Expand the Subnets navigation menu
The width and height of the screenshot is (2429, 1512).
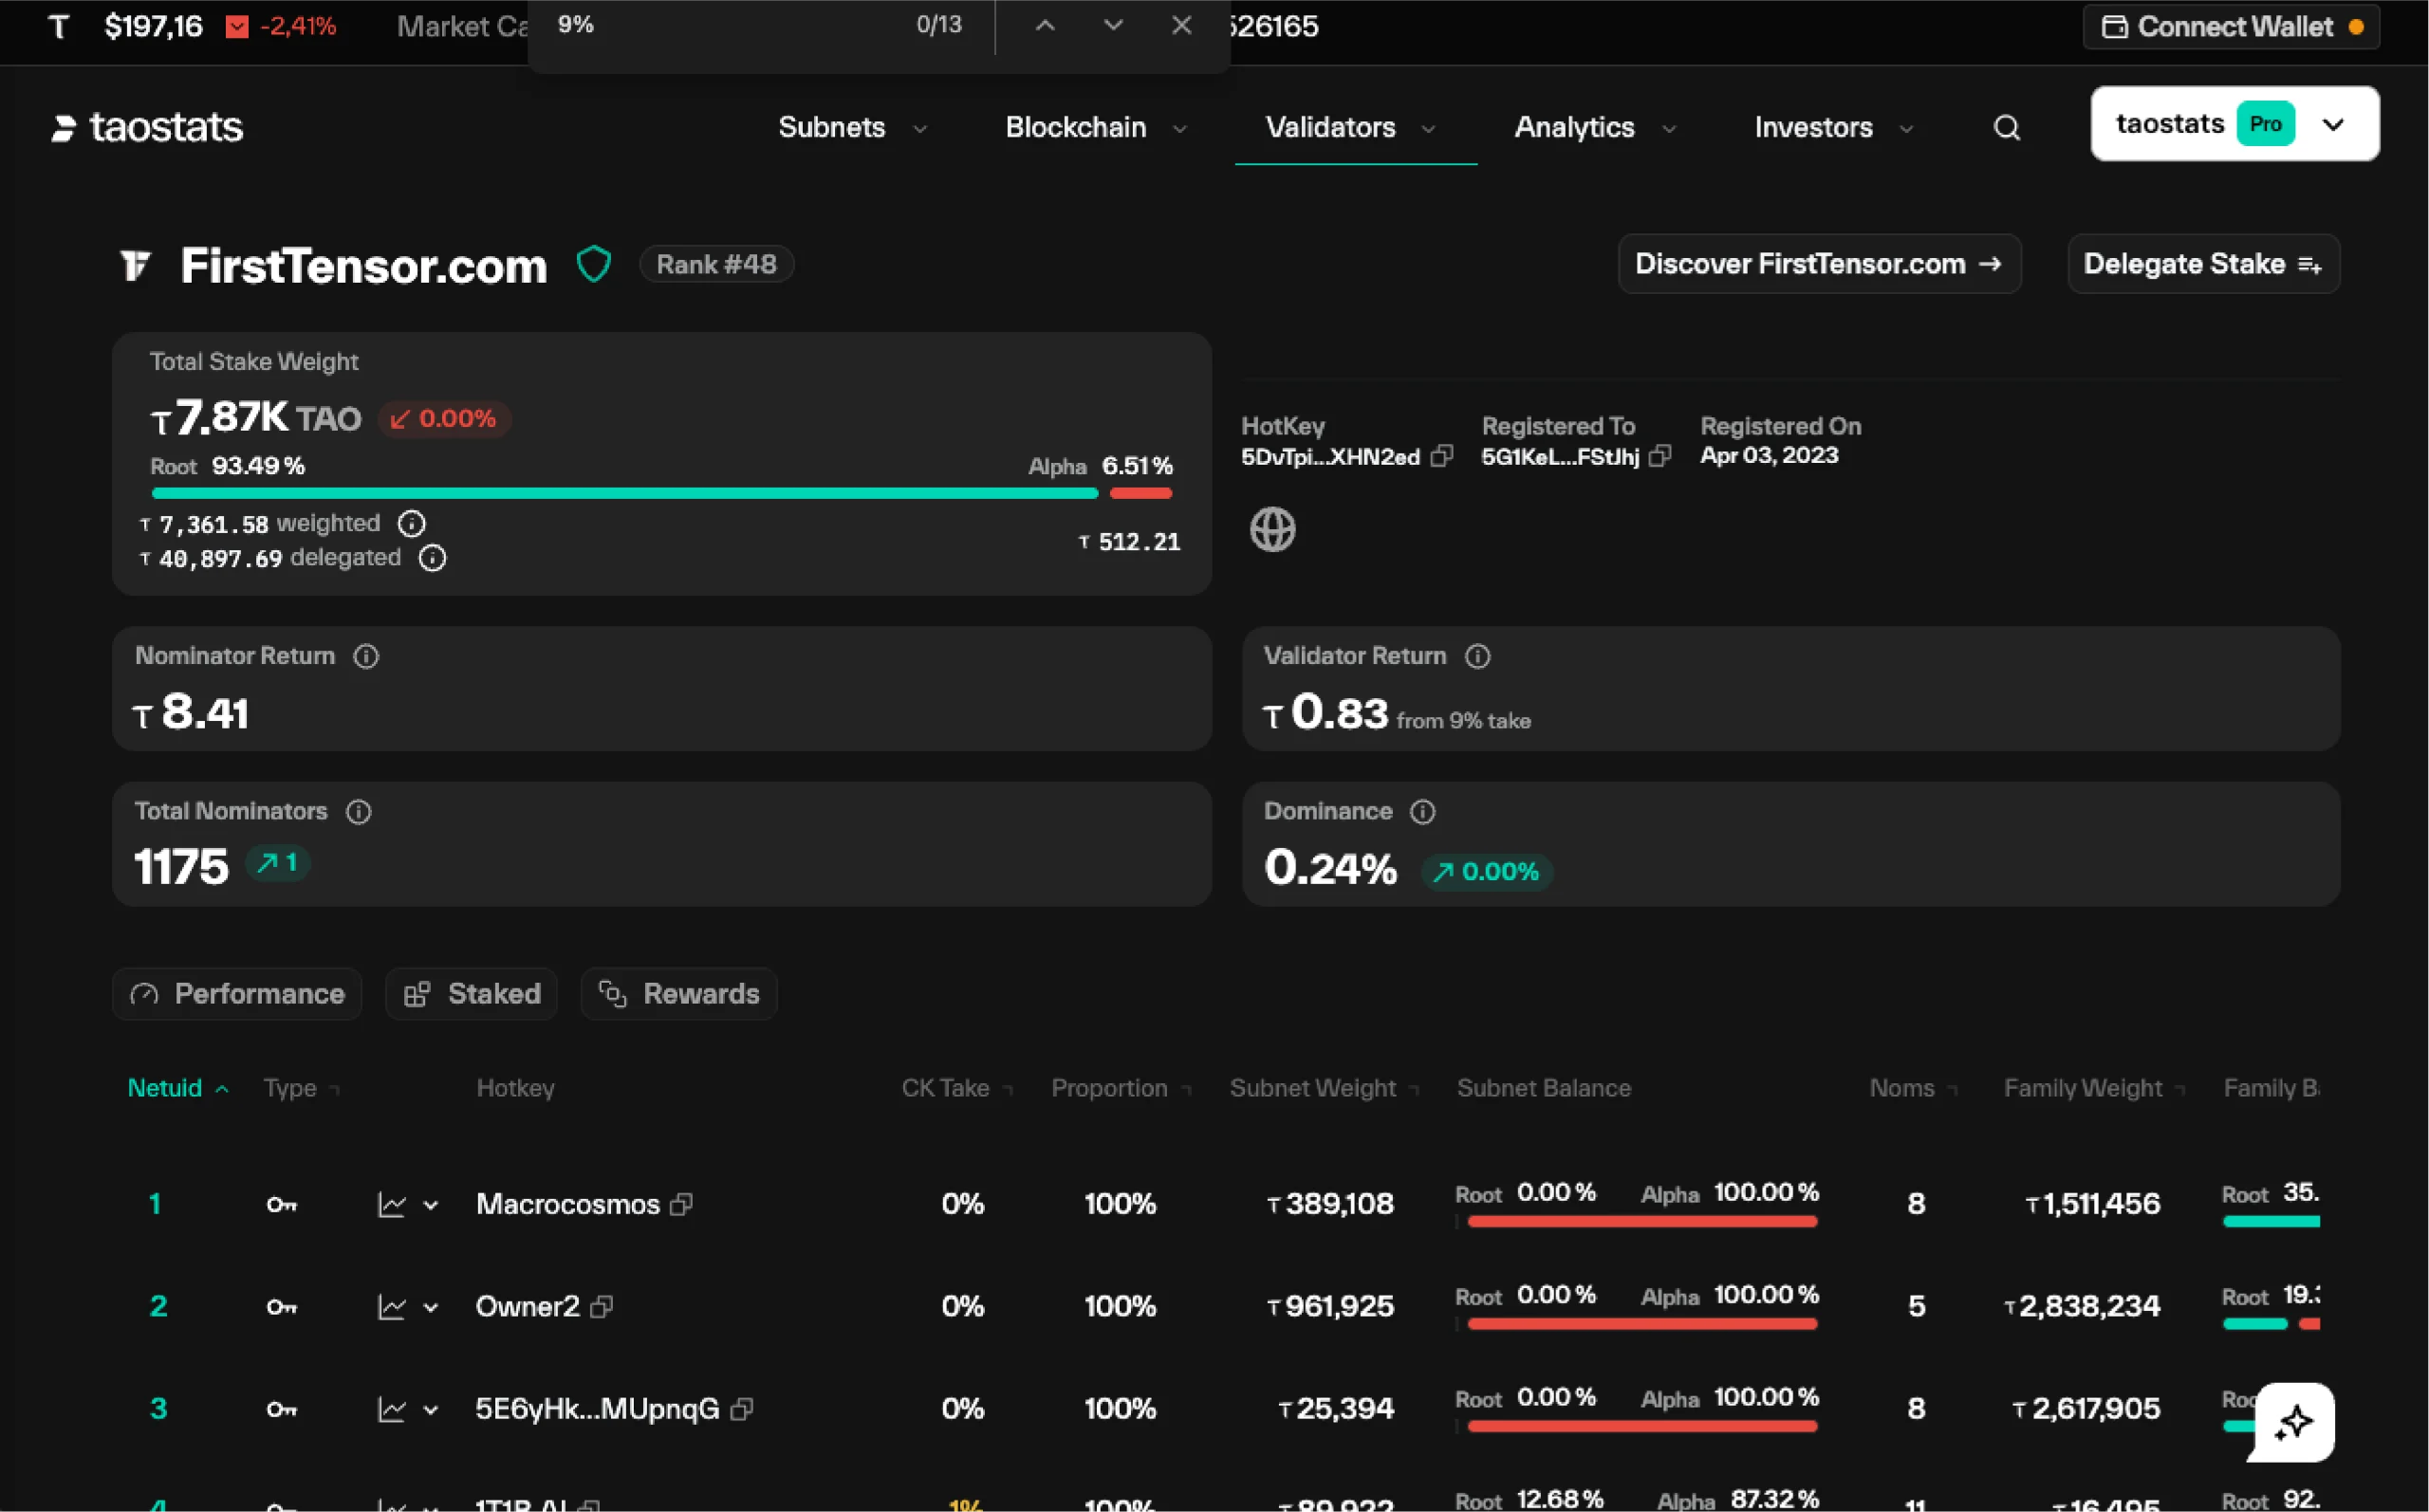tap(852, 128)
